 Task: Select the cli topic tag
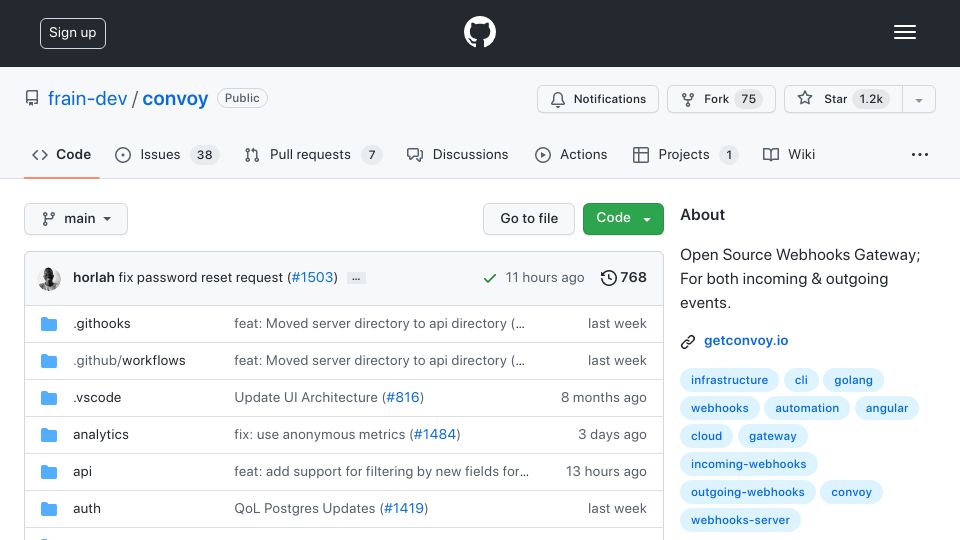[801, 380]
